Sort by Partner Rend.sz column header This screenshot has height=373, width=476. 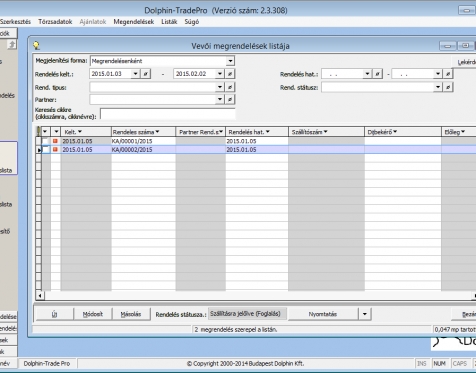201,132
